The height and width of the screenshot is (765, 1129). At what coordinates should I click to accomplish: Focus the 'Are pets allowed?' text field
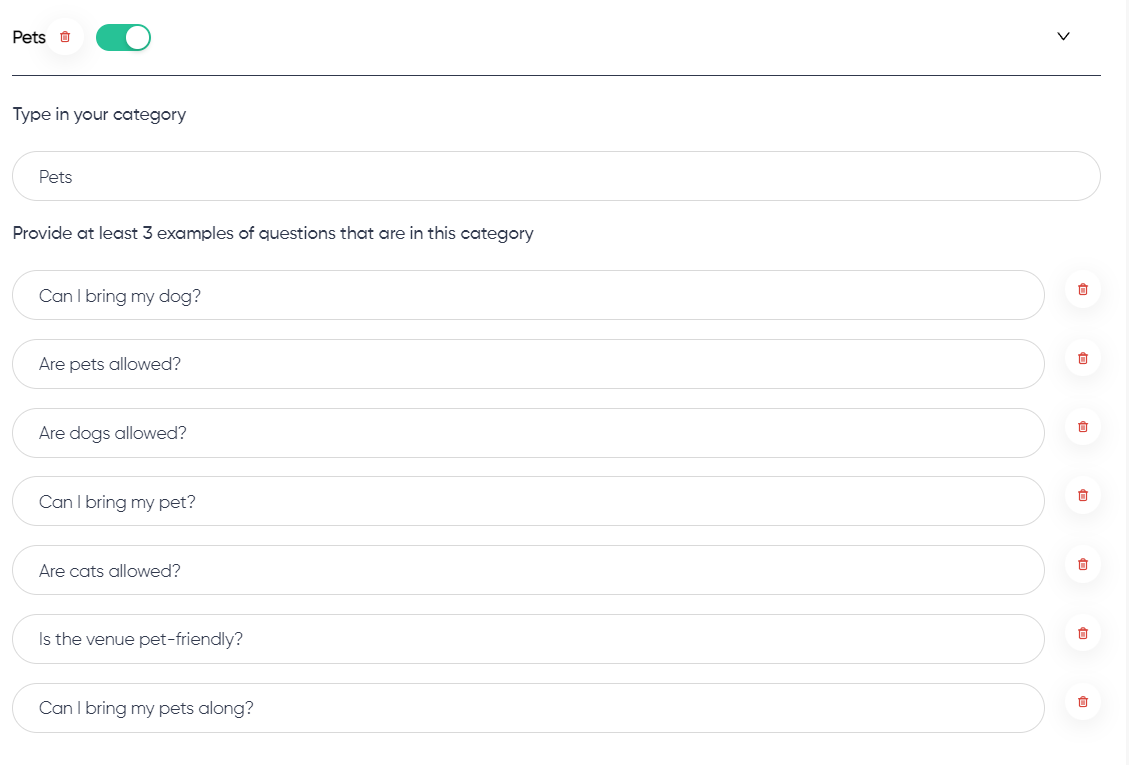pos(528,364)
